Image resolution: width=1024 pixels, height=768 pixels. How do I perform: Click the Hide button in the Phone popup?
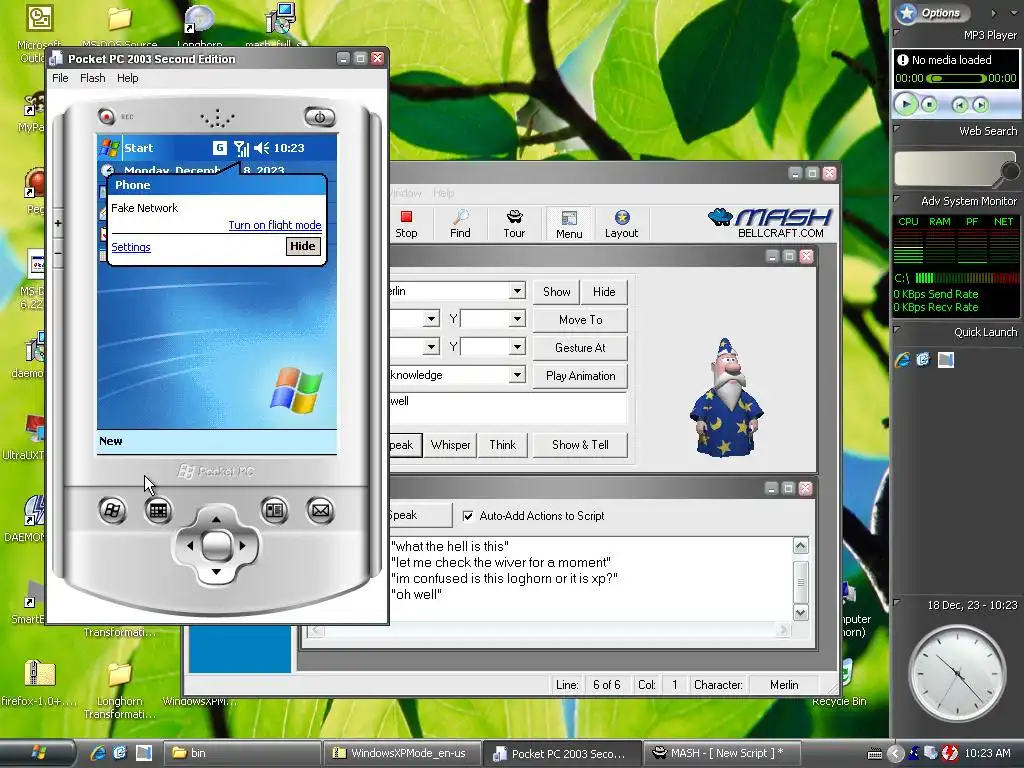(x=303, y=246)
